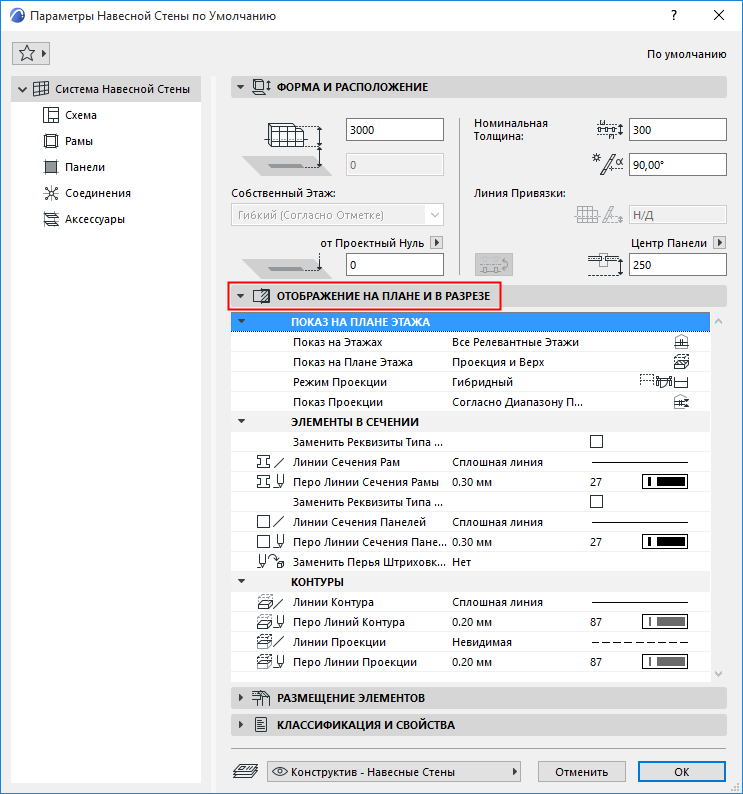This screenshot has height=794, width=743.
Task: Click the elevation to project zero field
Action: pyautogui.click(x=395, y=265)
